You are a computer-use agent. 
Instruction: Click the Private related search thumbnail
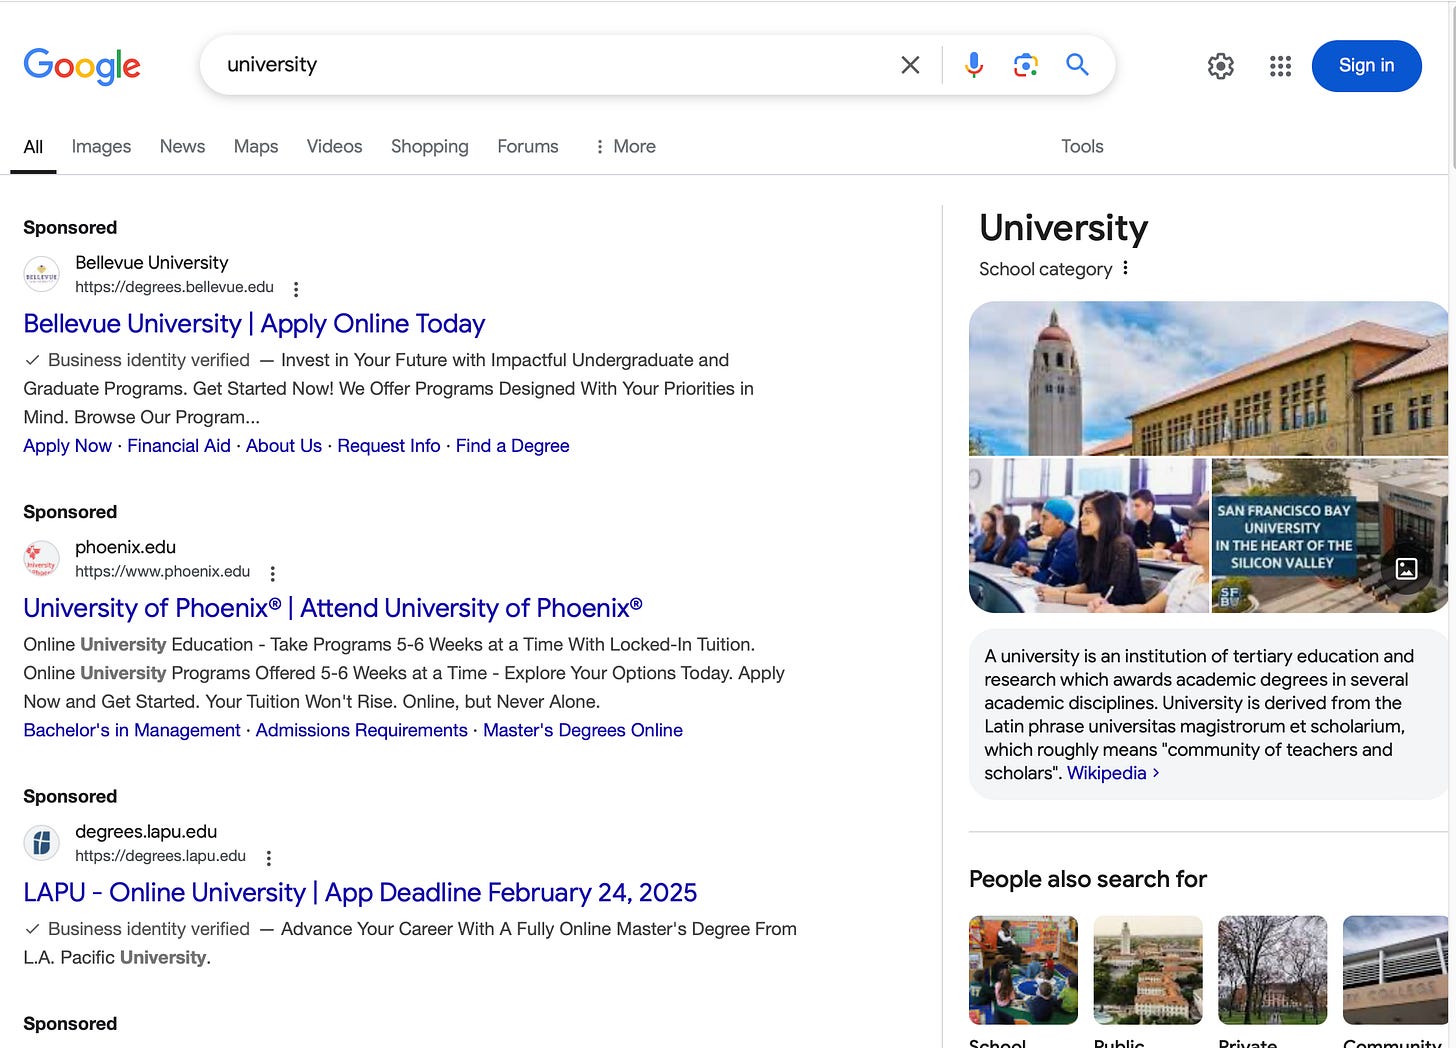pyautogui.click(x=1272, y=970)
